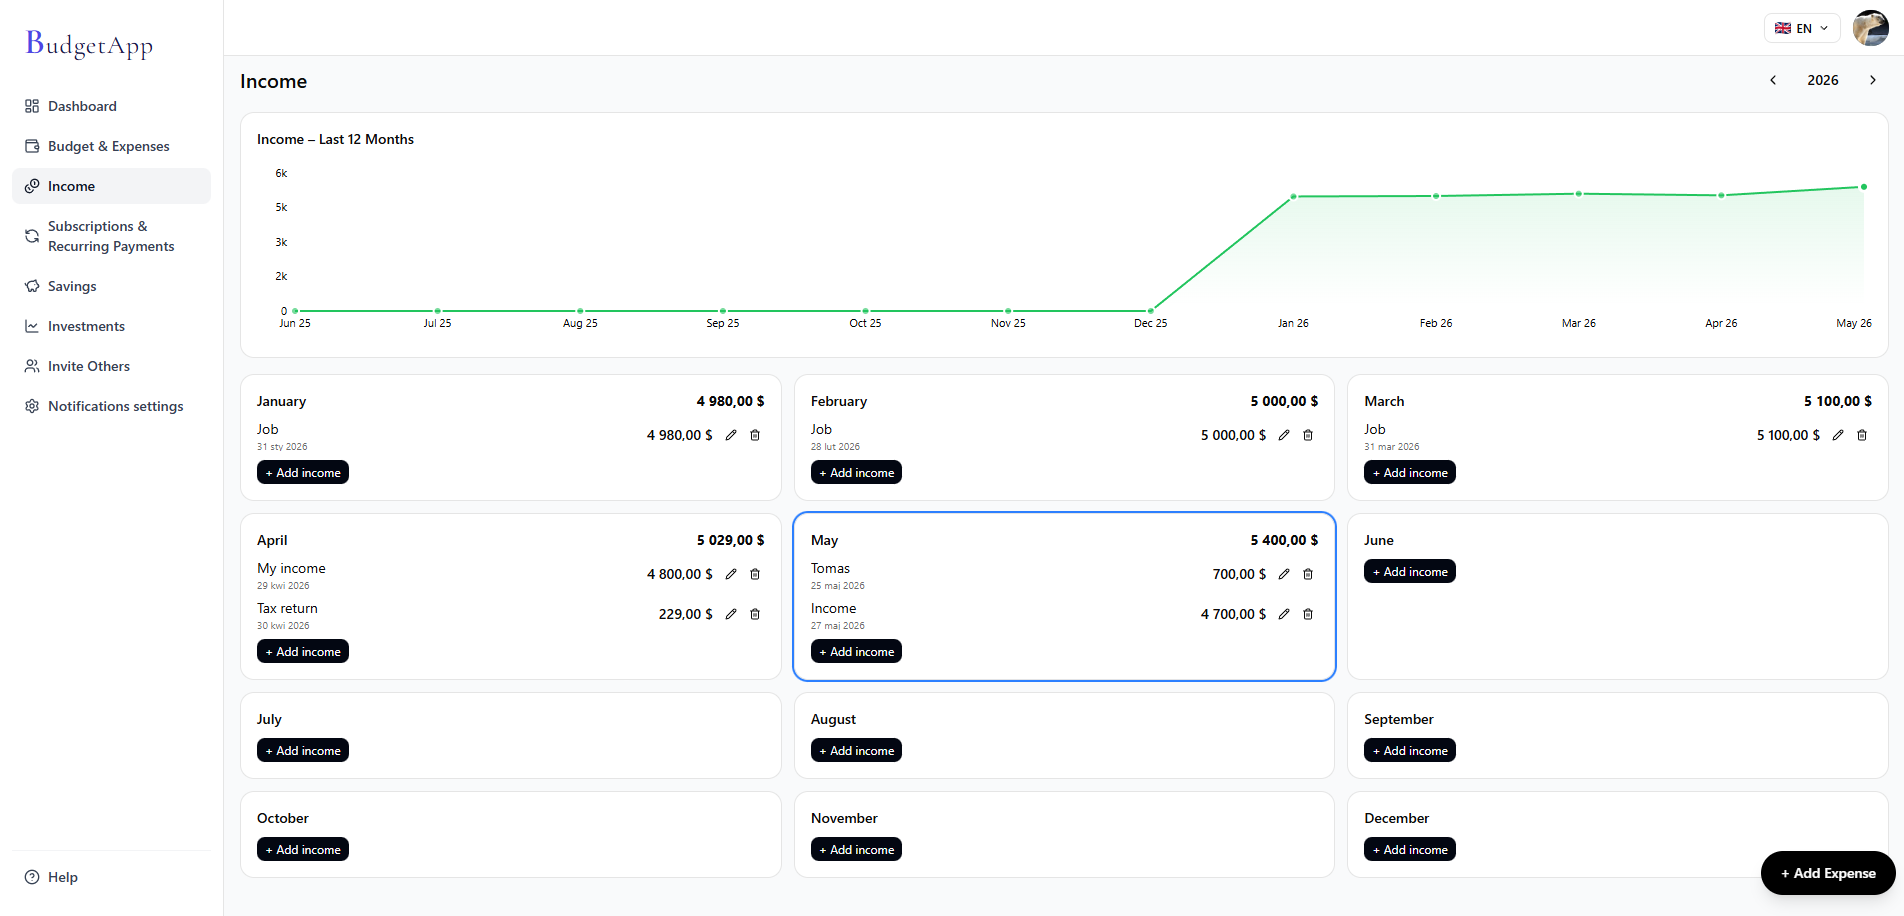Viewport: 1904px width, 916px height.
Task: Delete the April My income entry
Action: (755, 574)
